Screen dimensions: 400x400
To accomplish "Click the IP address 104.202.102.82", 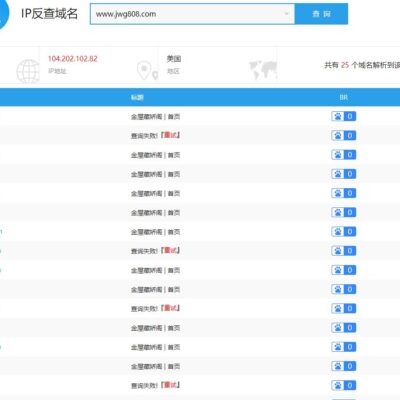I will 73,59.
